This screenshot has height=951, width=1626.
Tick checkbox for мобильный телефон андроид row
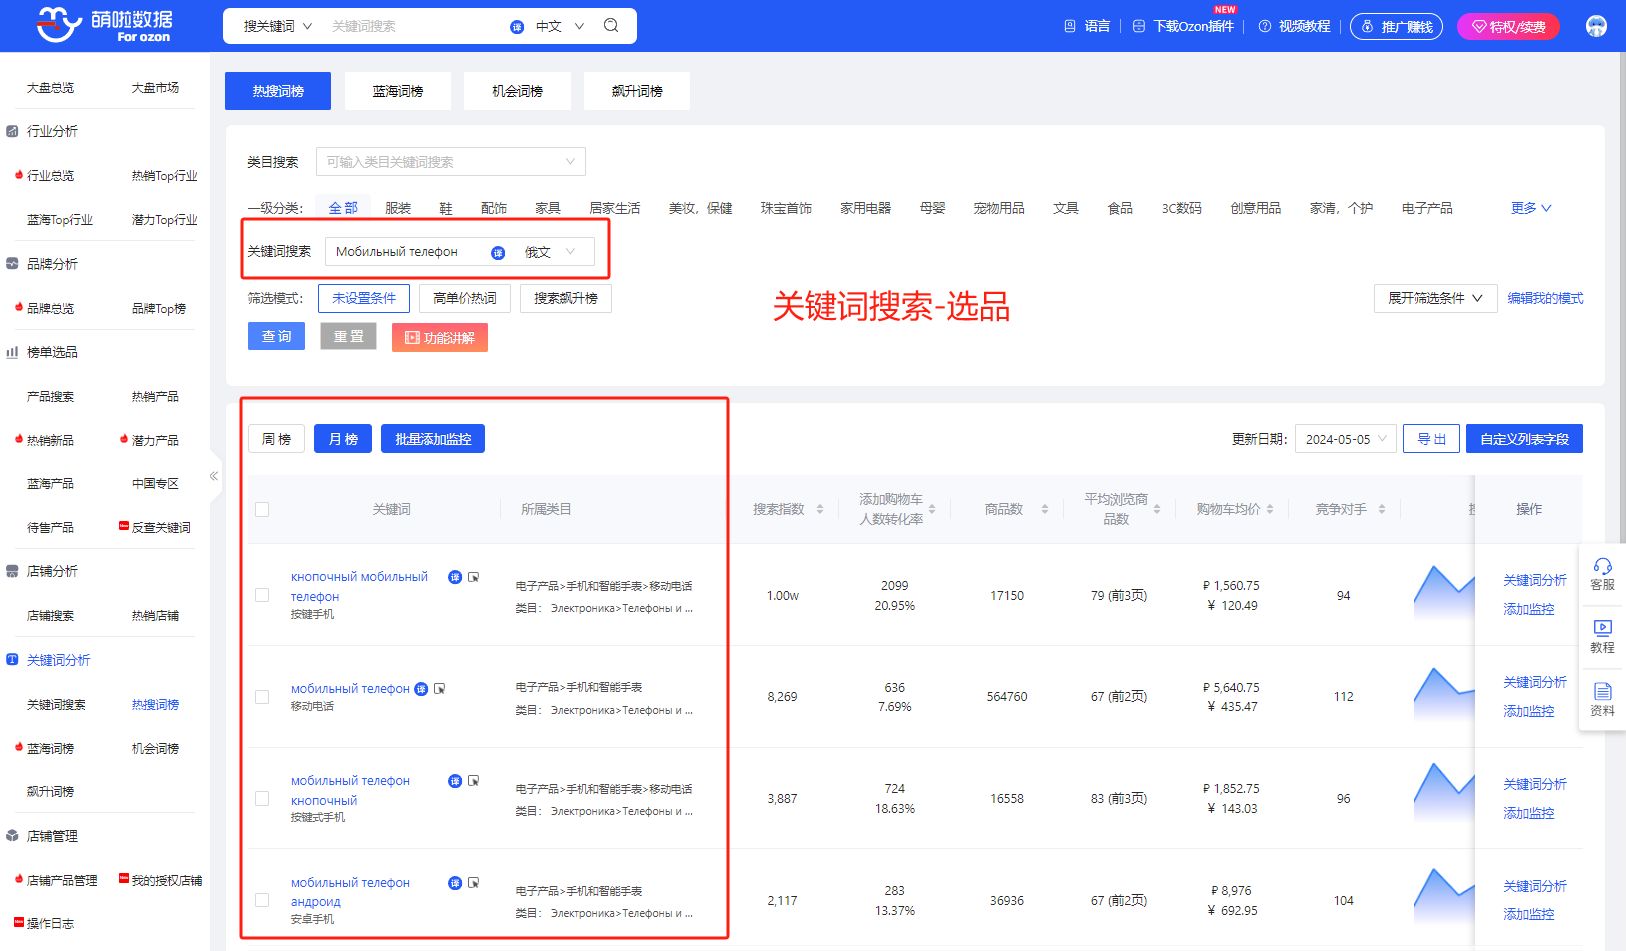262,900
